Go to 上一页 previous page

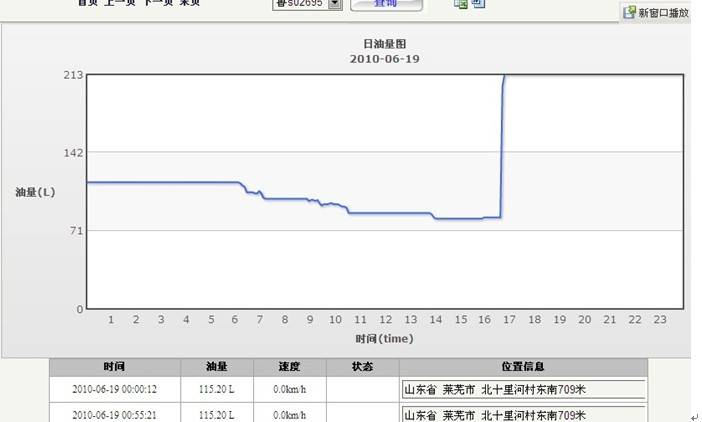tap(116, 3)
